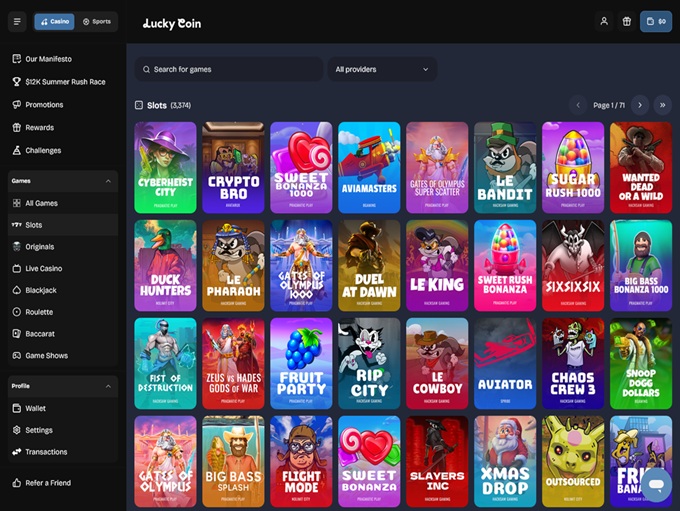The width and height of the screenshot is (680, 511).
Task: Open Settings in Profile section
Action: pyautogui.click(x=63, y=430)
